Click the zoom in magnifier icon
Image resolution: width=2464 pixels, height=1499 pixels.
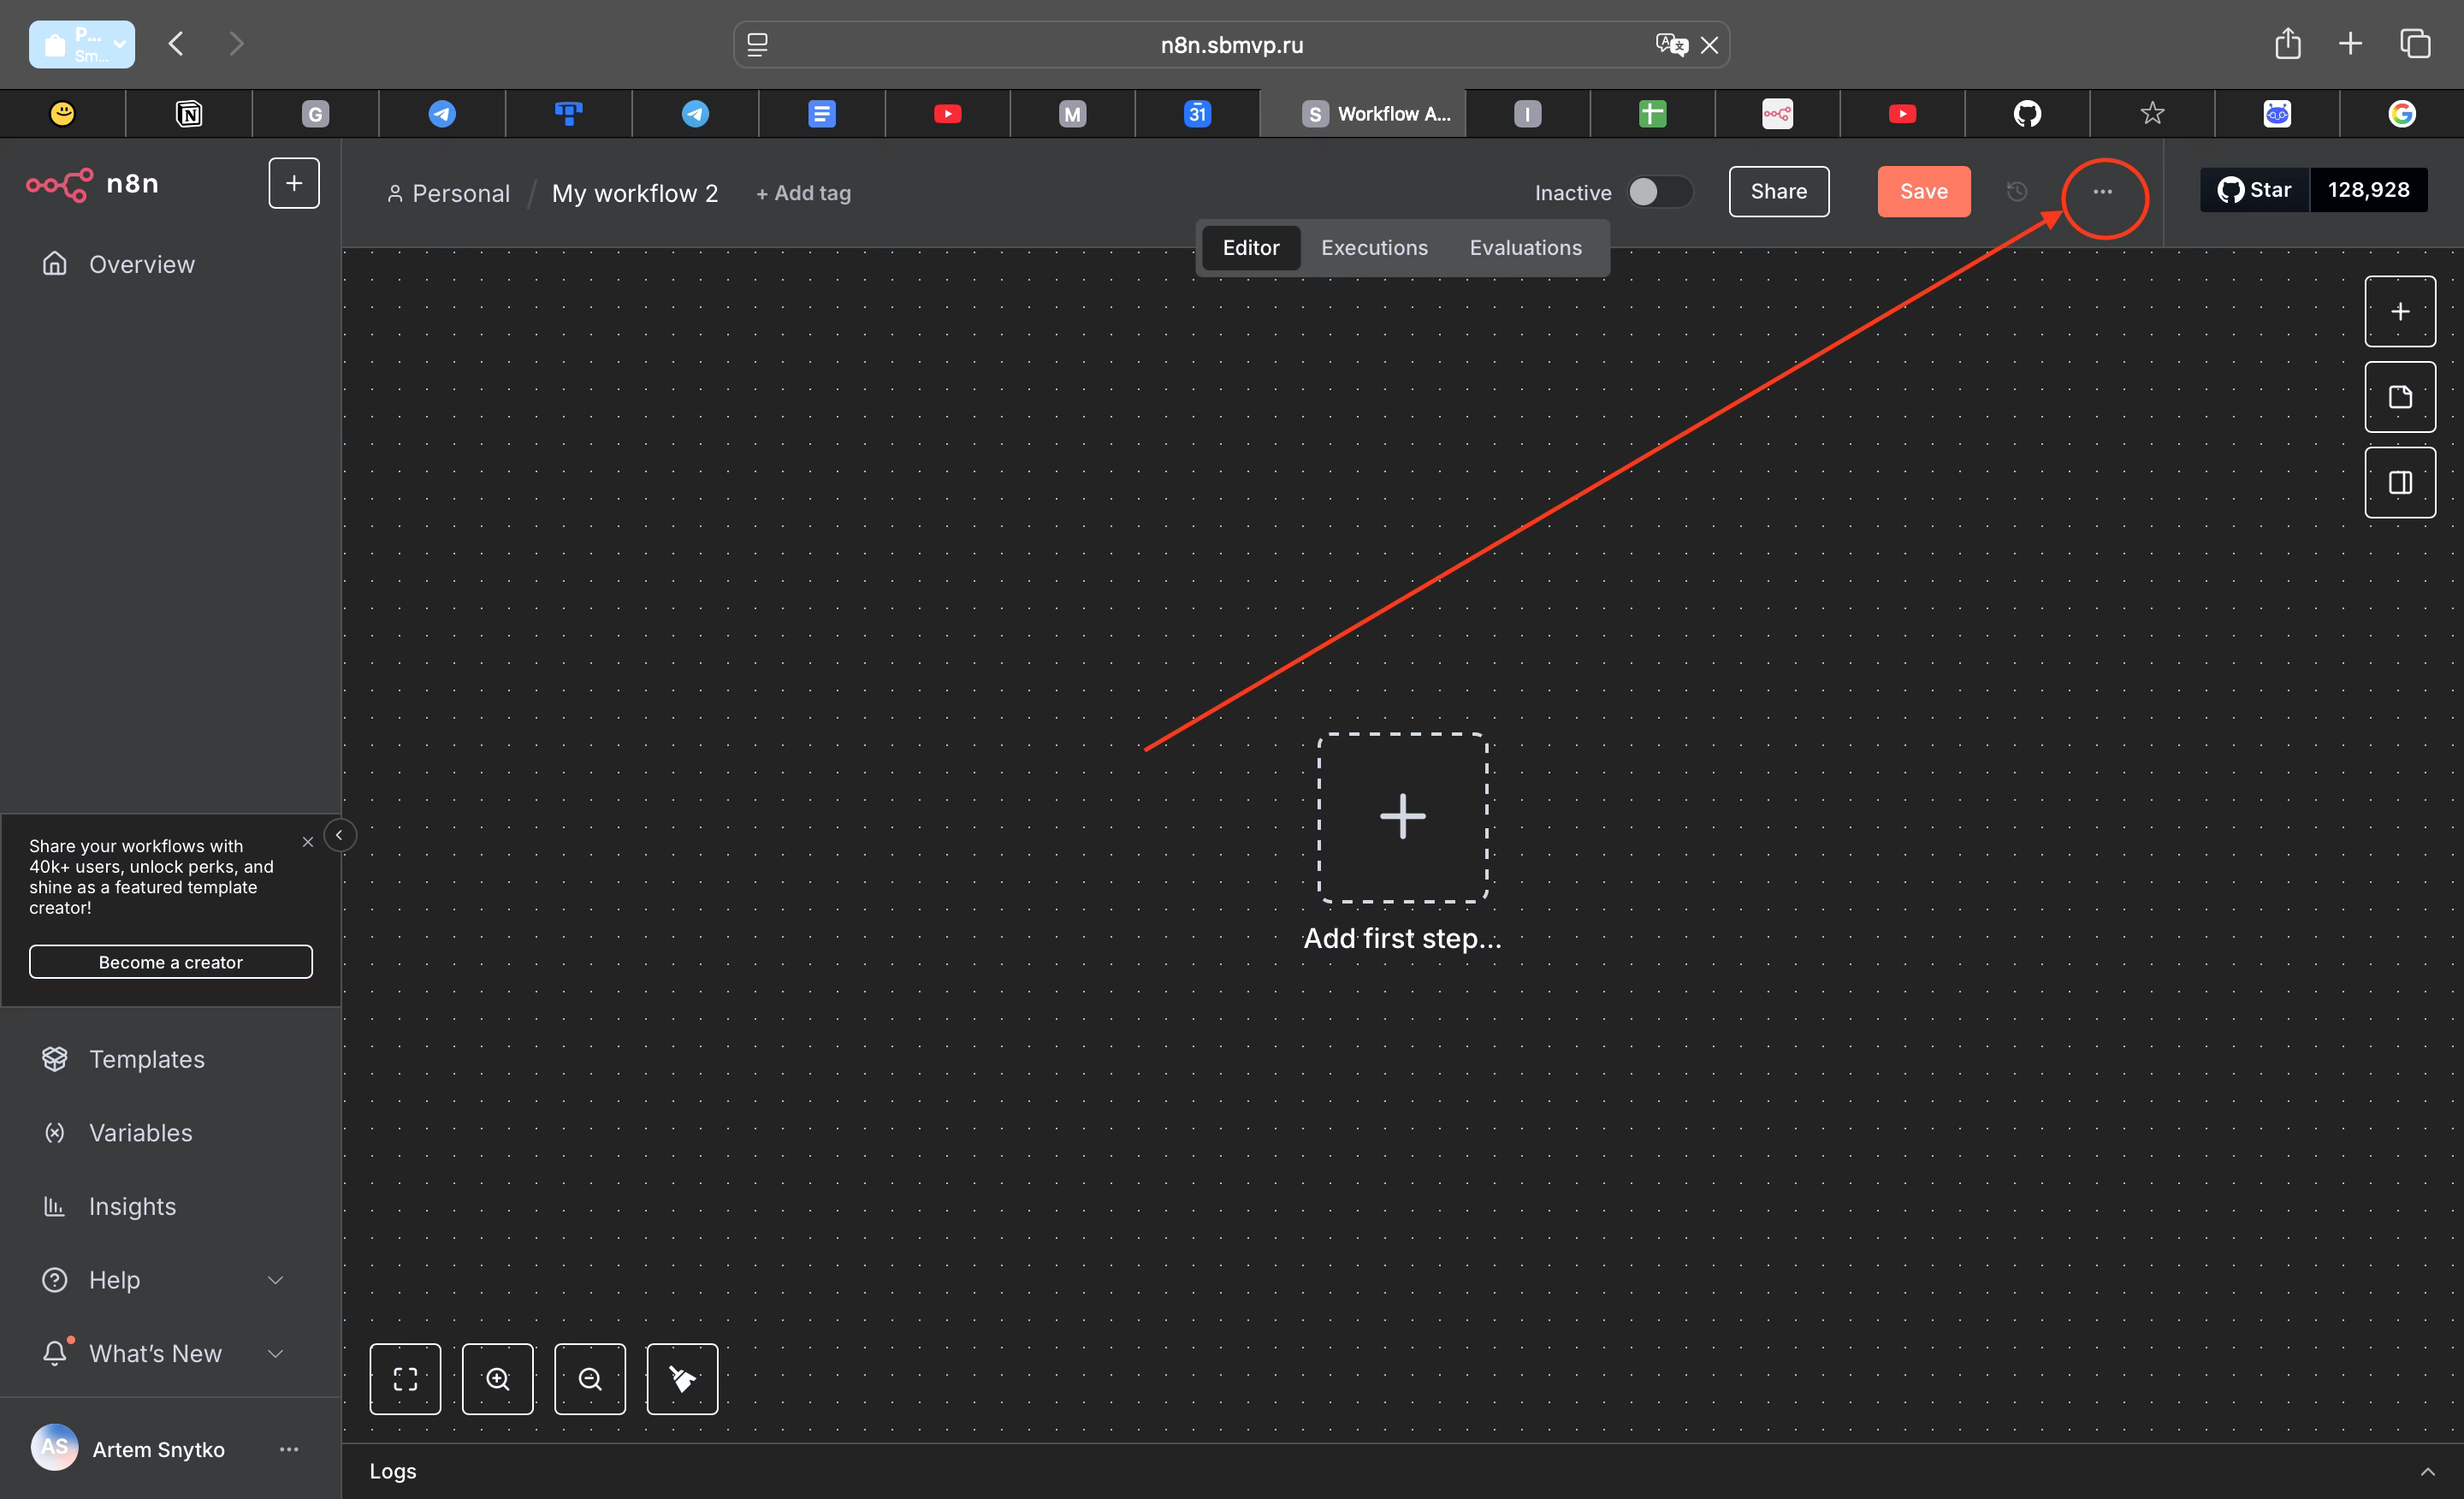[497, 1379]
